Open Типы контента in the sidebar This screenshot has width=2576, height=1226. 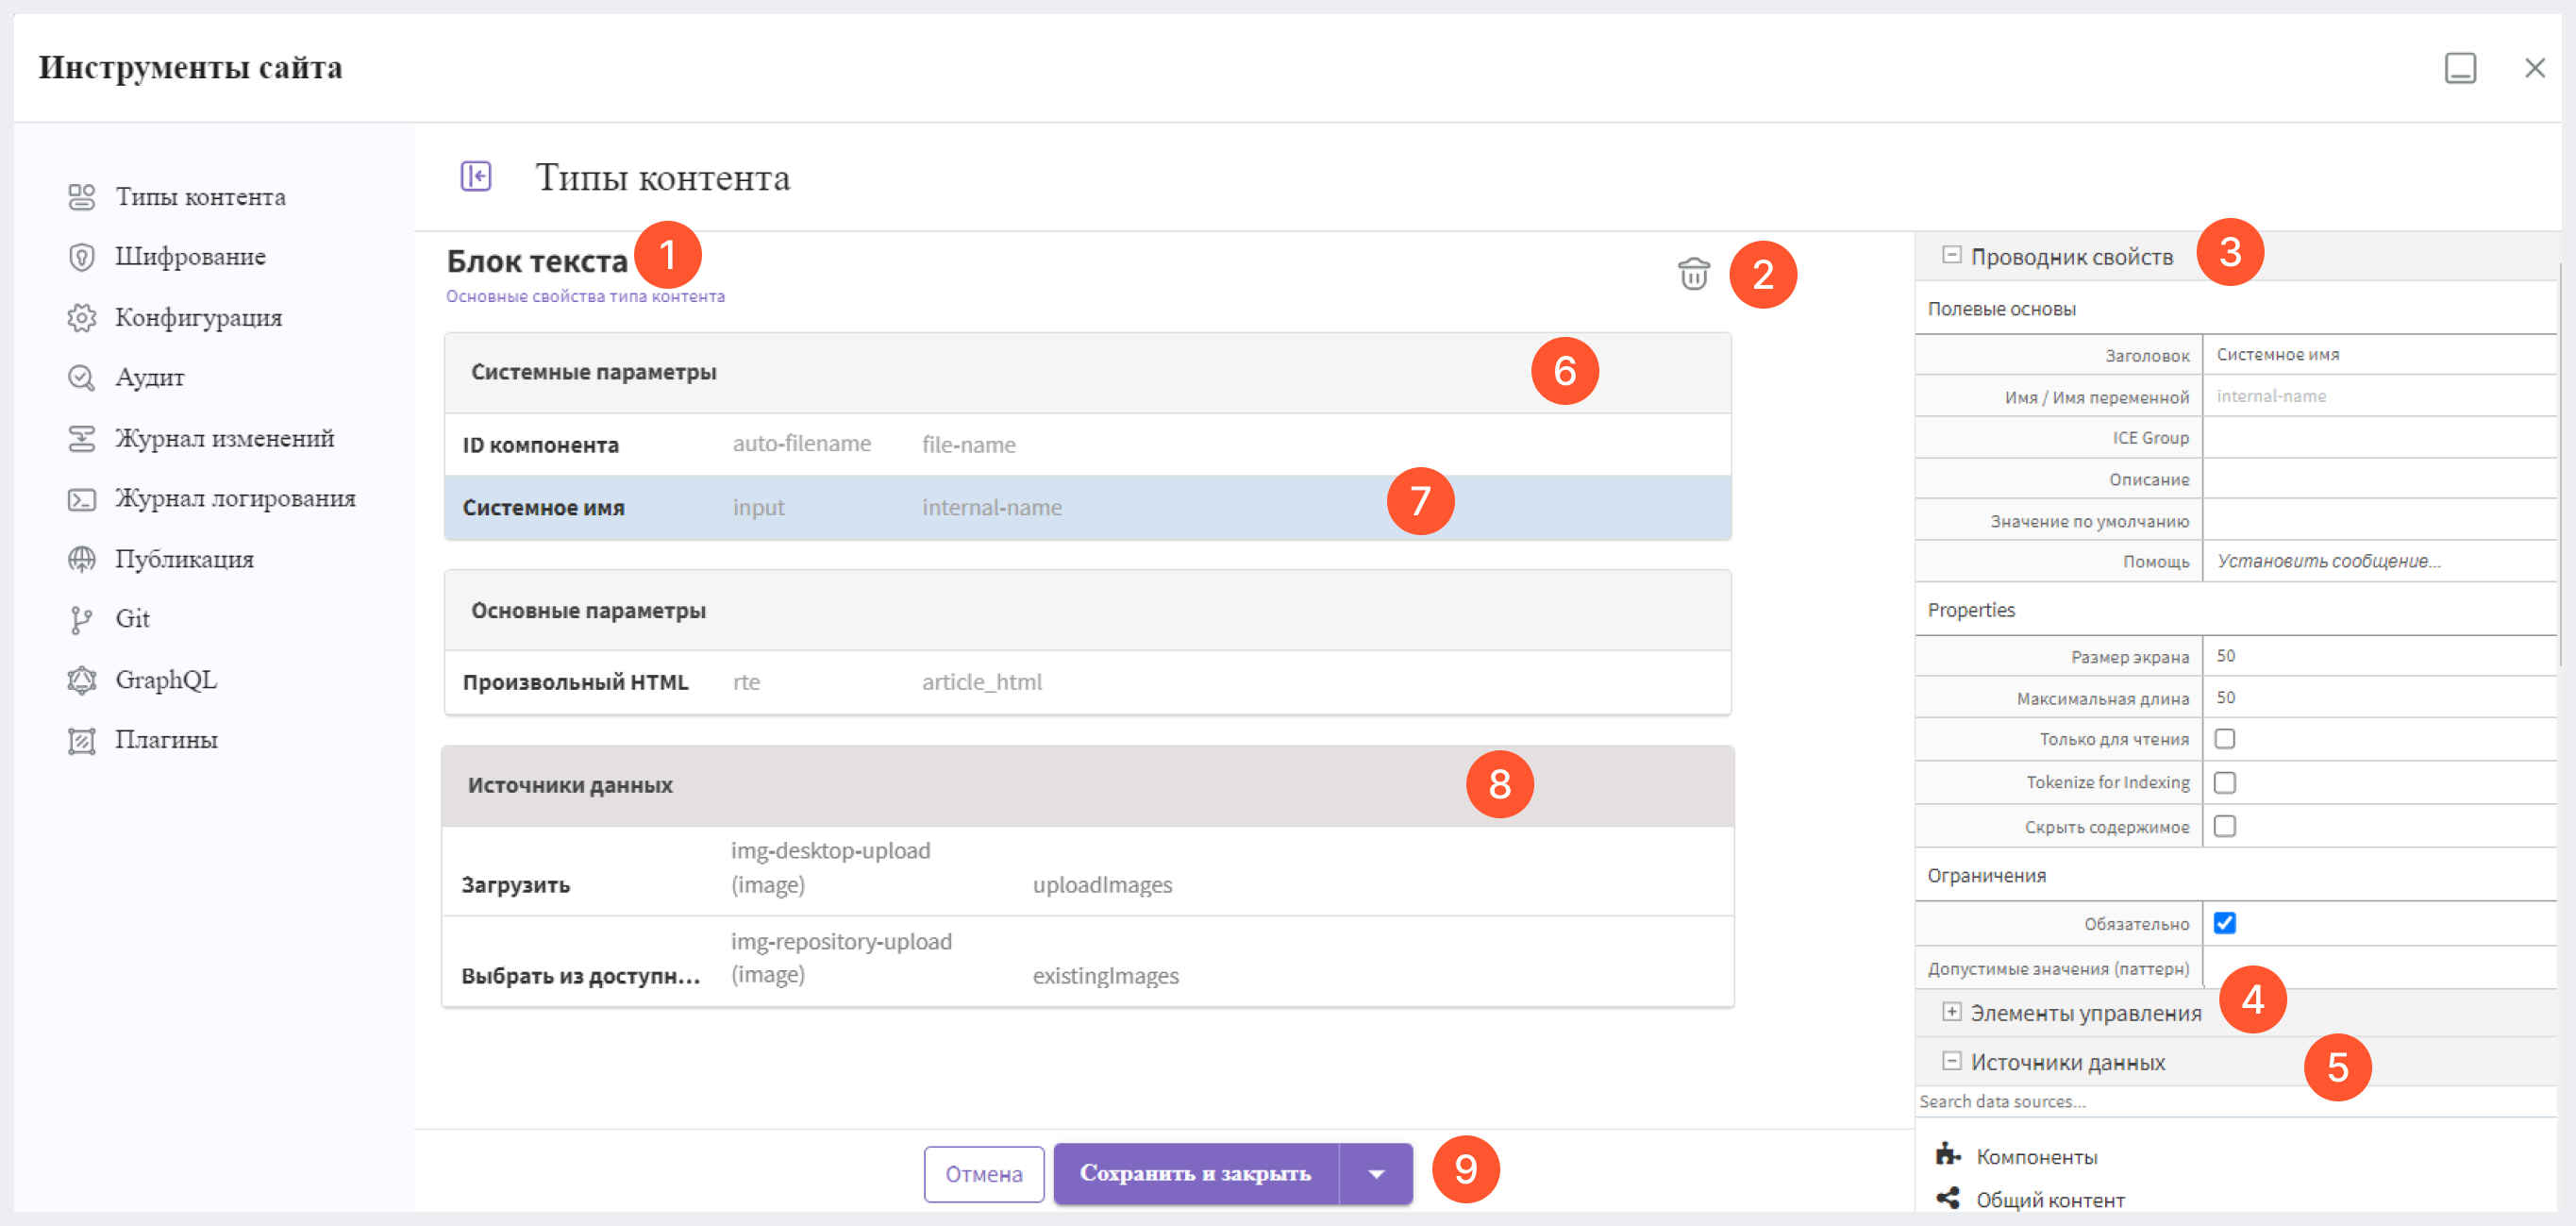(200, 197)
